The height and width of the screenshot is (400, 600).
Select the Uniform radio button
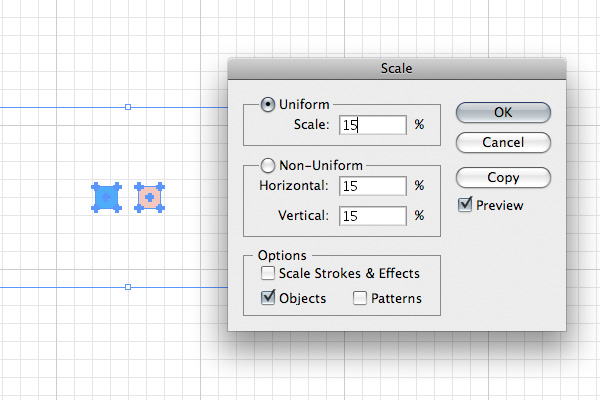point(267,104)
